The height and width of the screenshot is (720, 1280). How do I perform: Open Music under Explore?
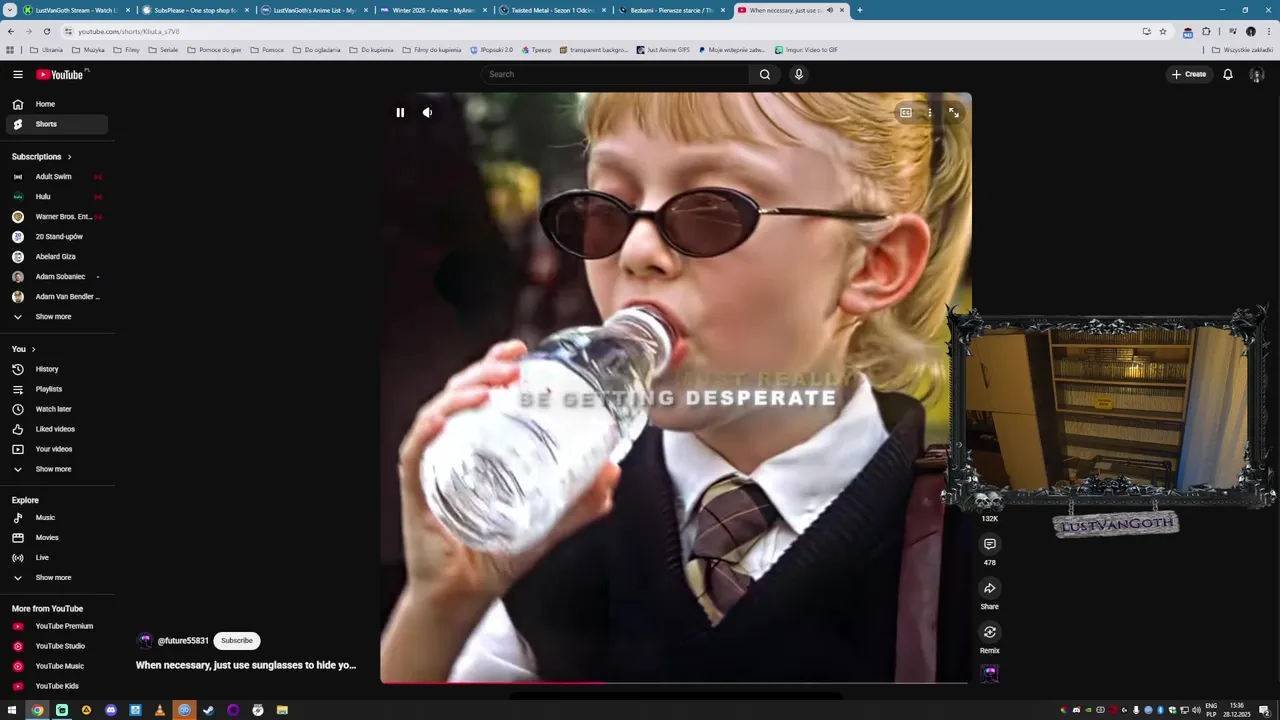(57, 518)
